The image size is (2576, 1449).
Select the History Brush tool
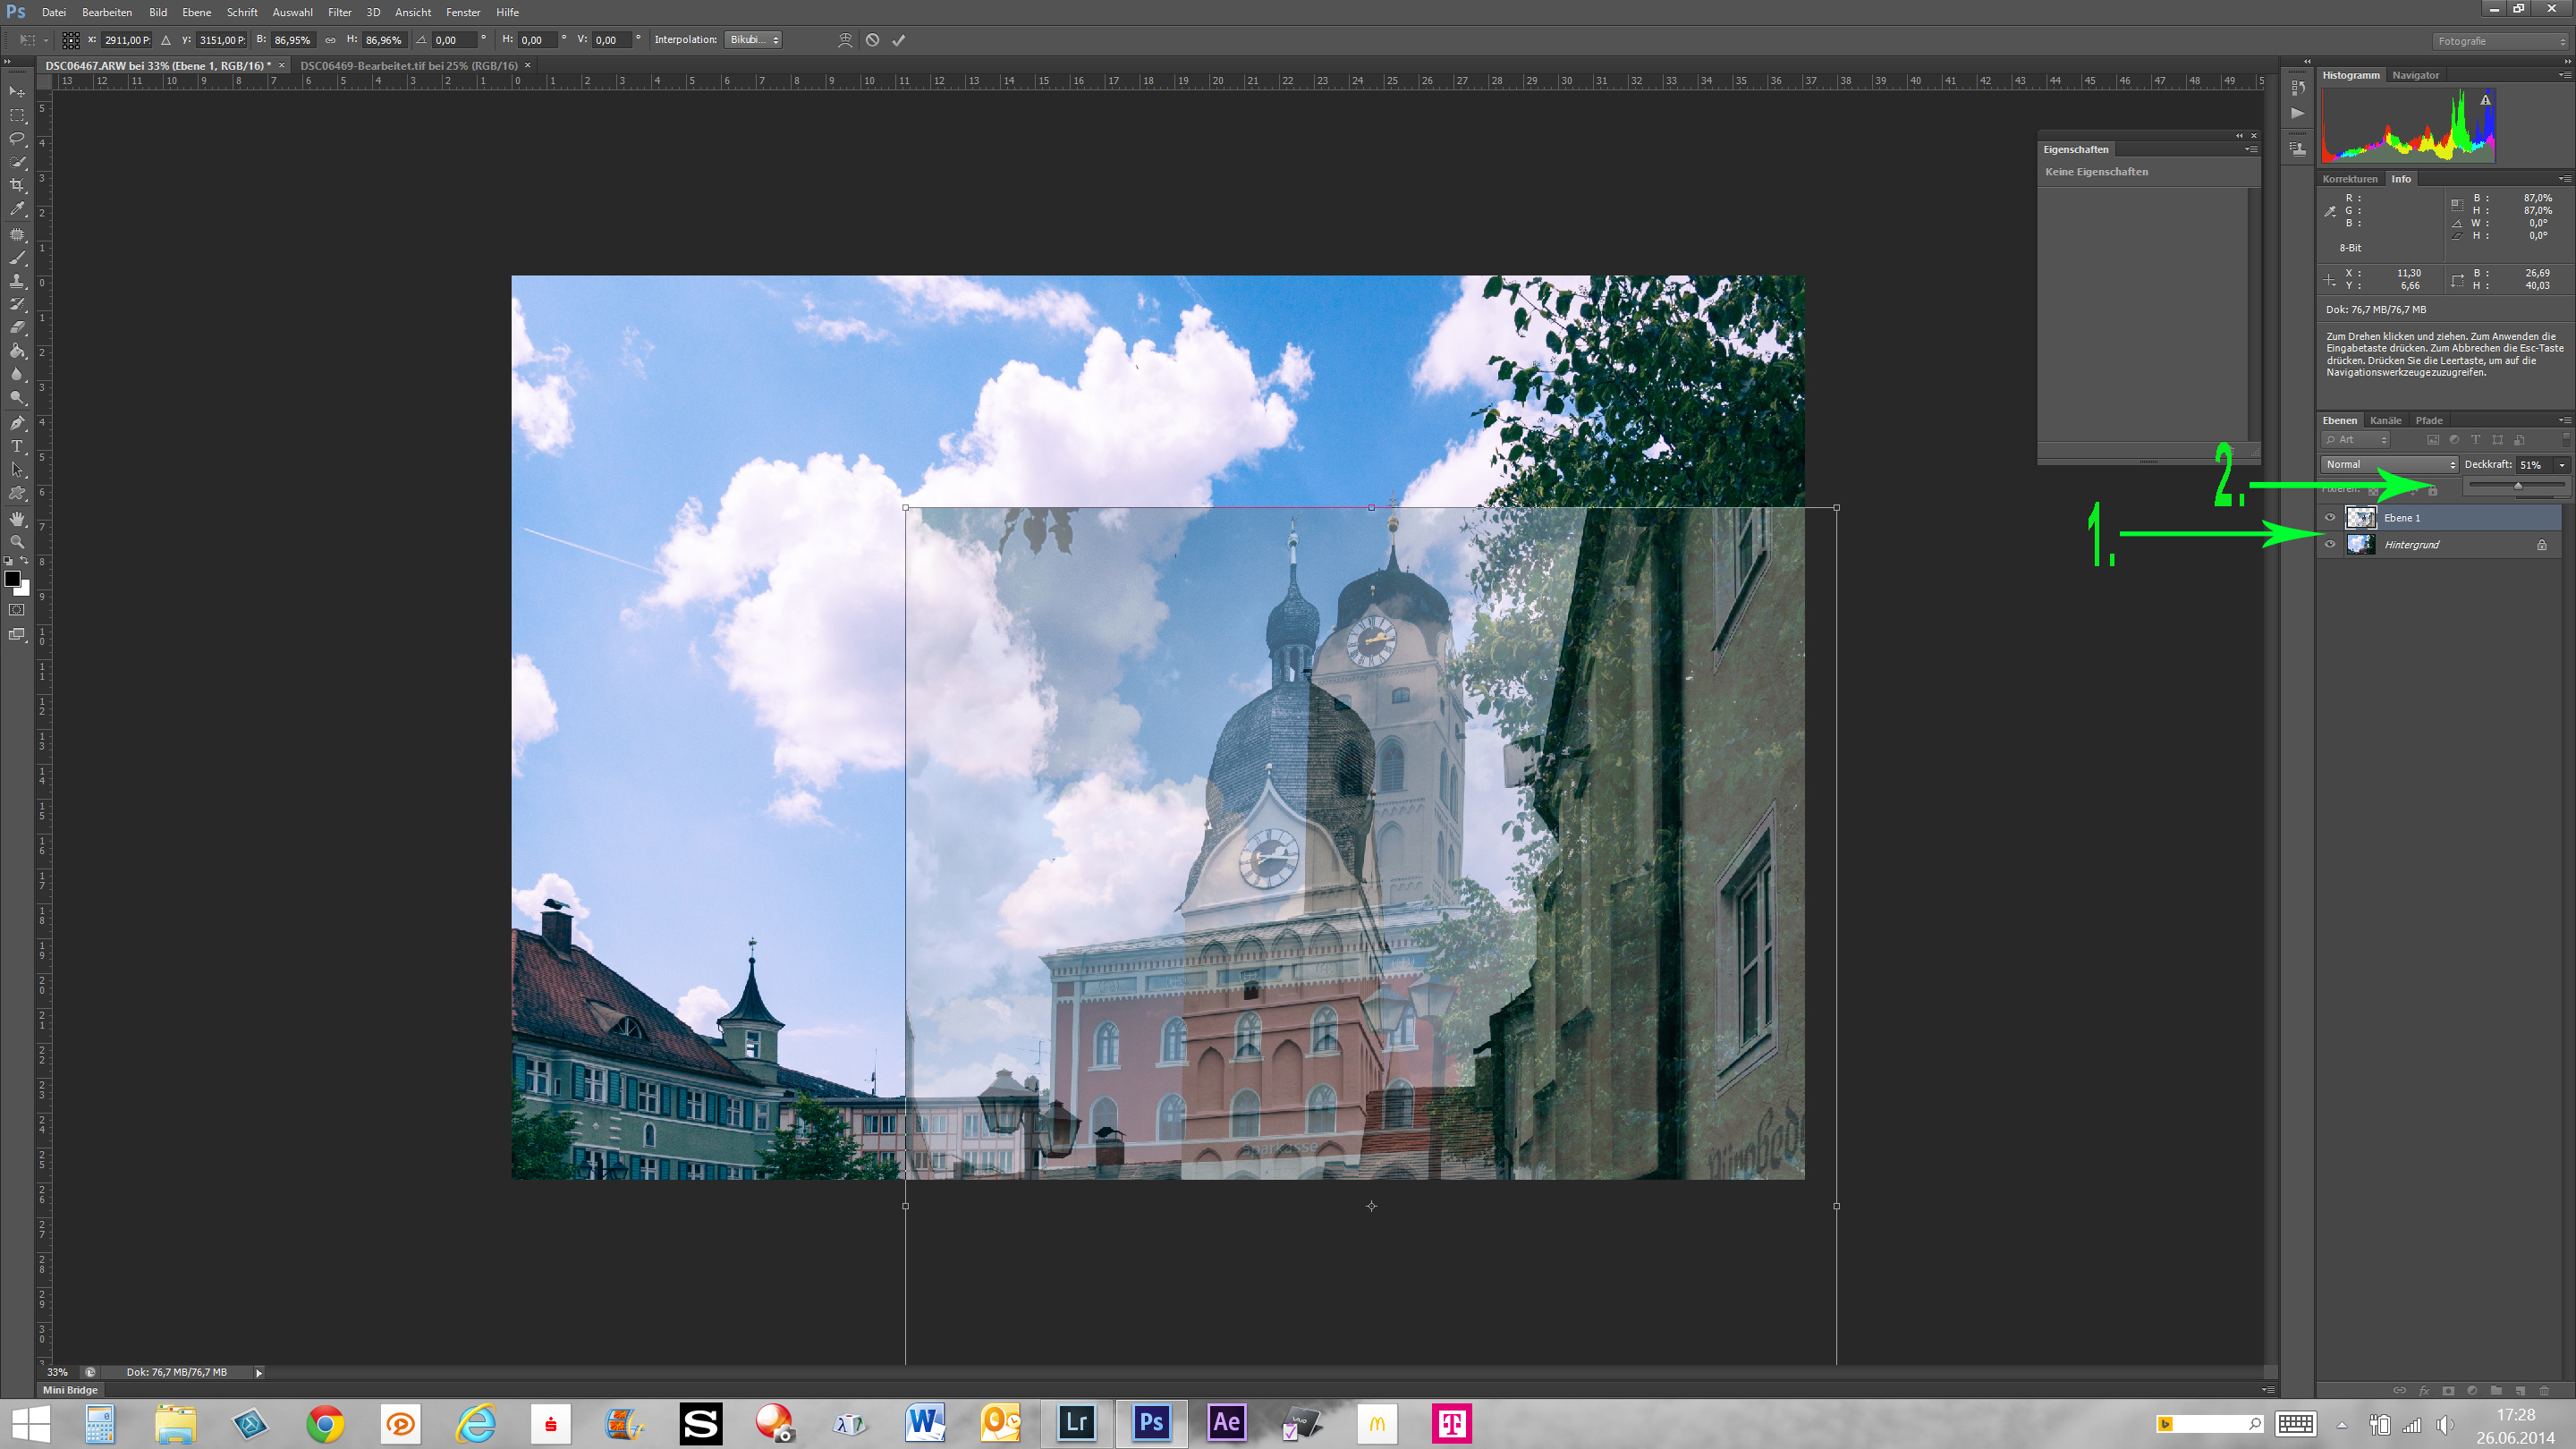click(x=17, y=304)
